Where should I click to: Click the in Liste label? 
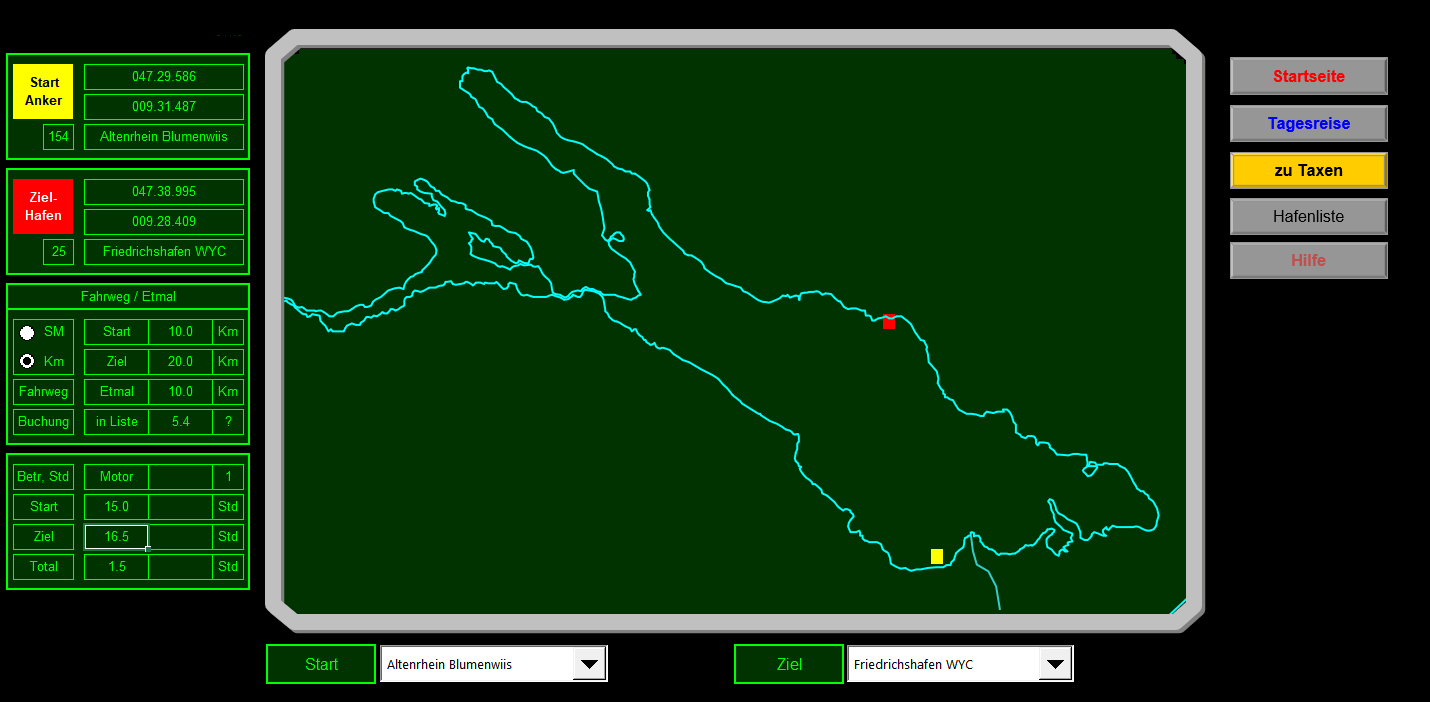(x=116, y=421)
